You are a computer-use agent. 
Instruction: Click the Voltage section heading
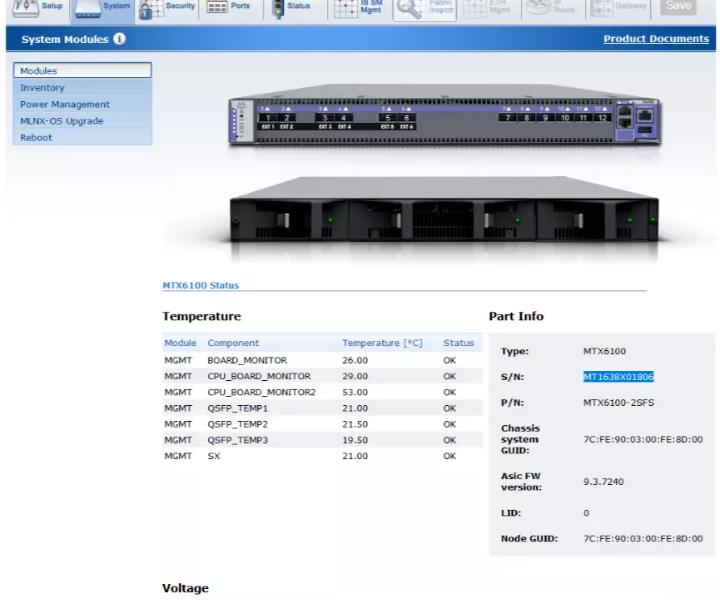coord(186,588)
